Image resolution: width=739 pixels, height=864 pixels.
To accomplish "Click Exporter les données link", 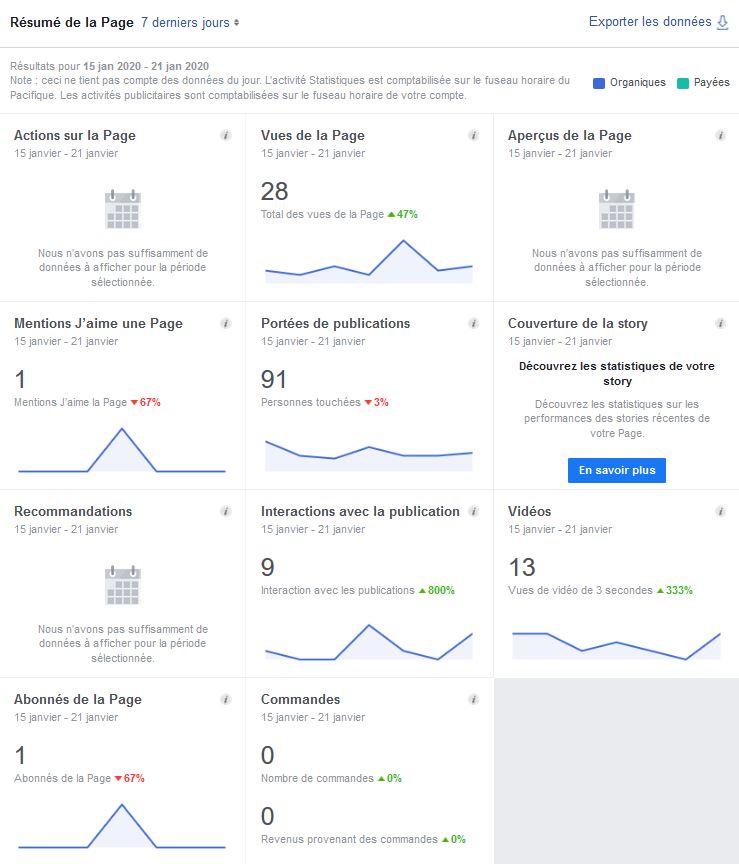I will click(x=650, y=22).
